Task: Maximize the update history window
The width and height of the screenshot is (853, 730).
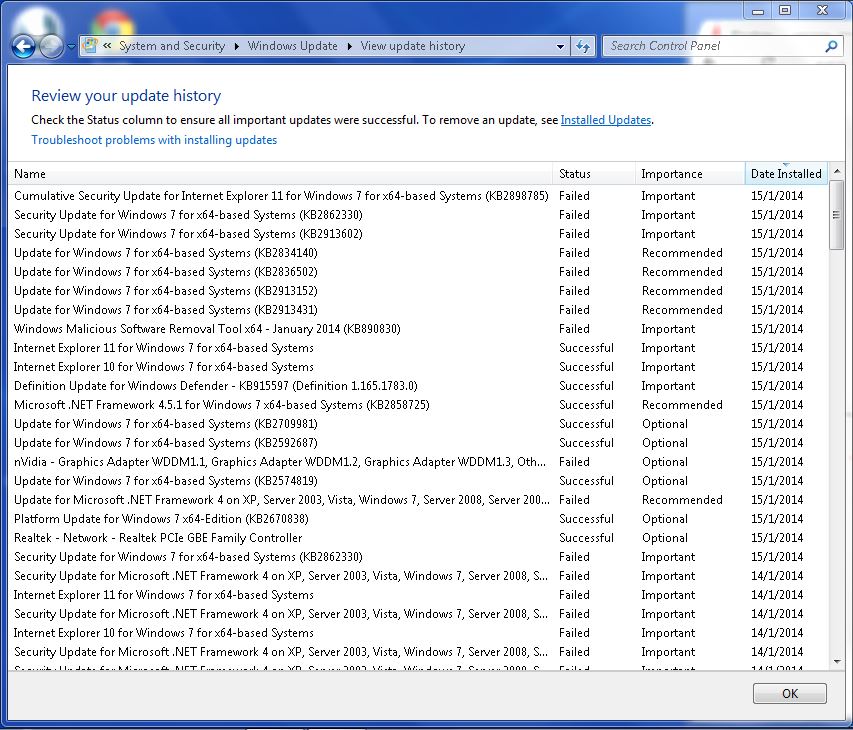Action: (x=785, y=10)
